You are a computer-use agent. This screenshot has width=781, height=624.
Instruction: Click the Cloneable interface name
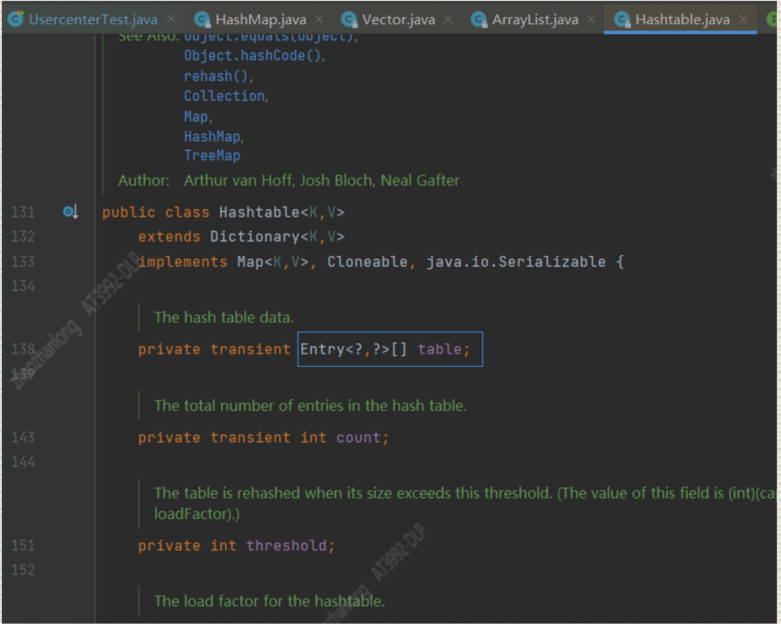tap(367, 262)
